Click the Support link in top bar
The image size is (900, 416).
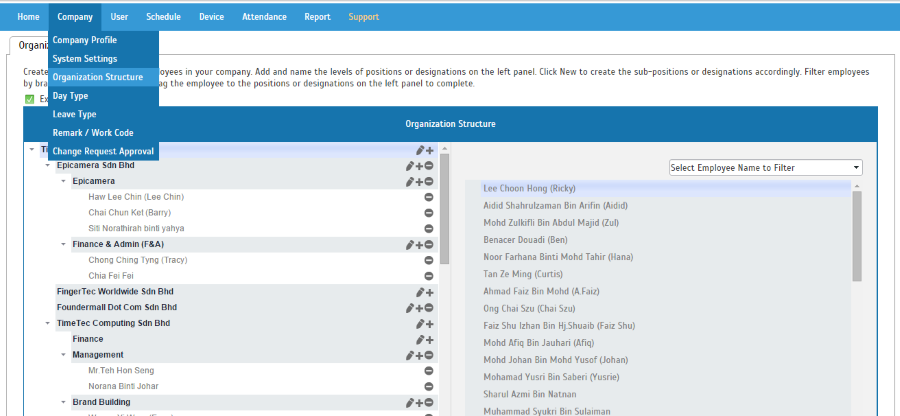coord(363,17)
